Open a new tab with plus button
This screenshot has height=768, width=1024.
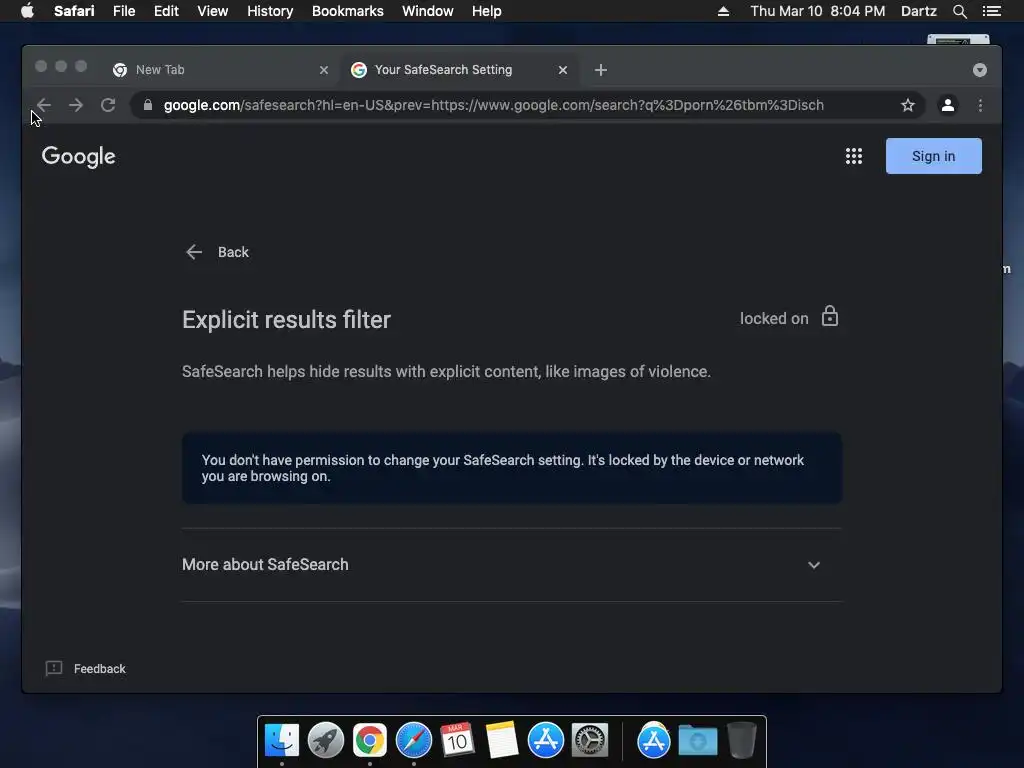(x=601, y=70)
